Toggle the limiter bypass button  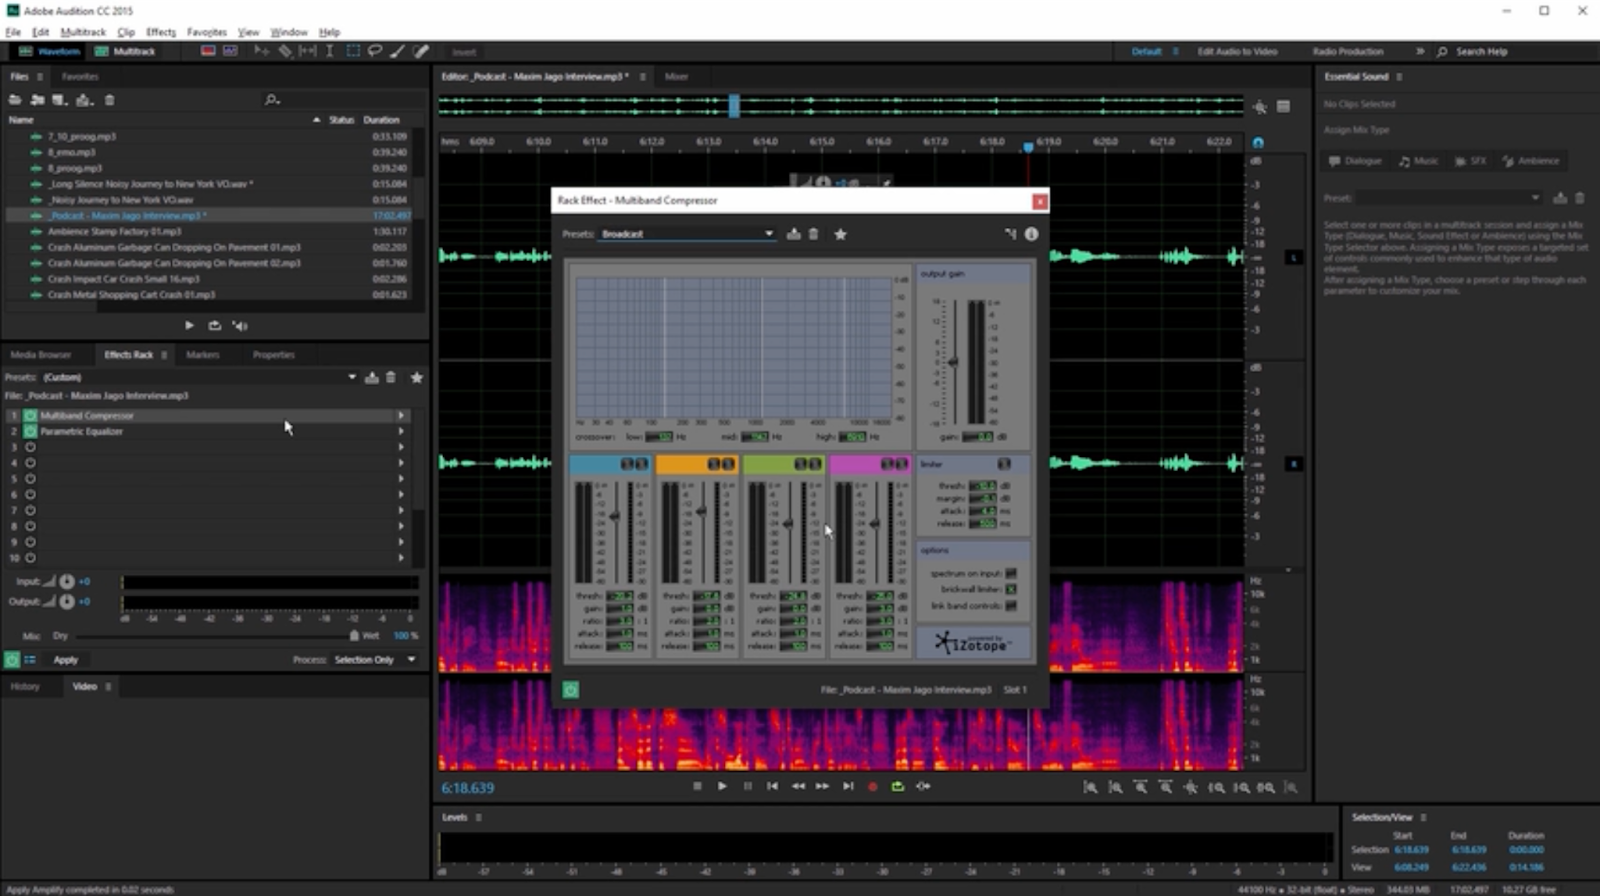(x=1004, y=464)
